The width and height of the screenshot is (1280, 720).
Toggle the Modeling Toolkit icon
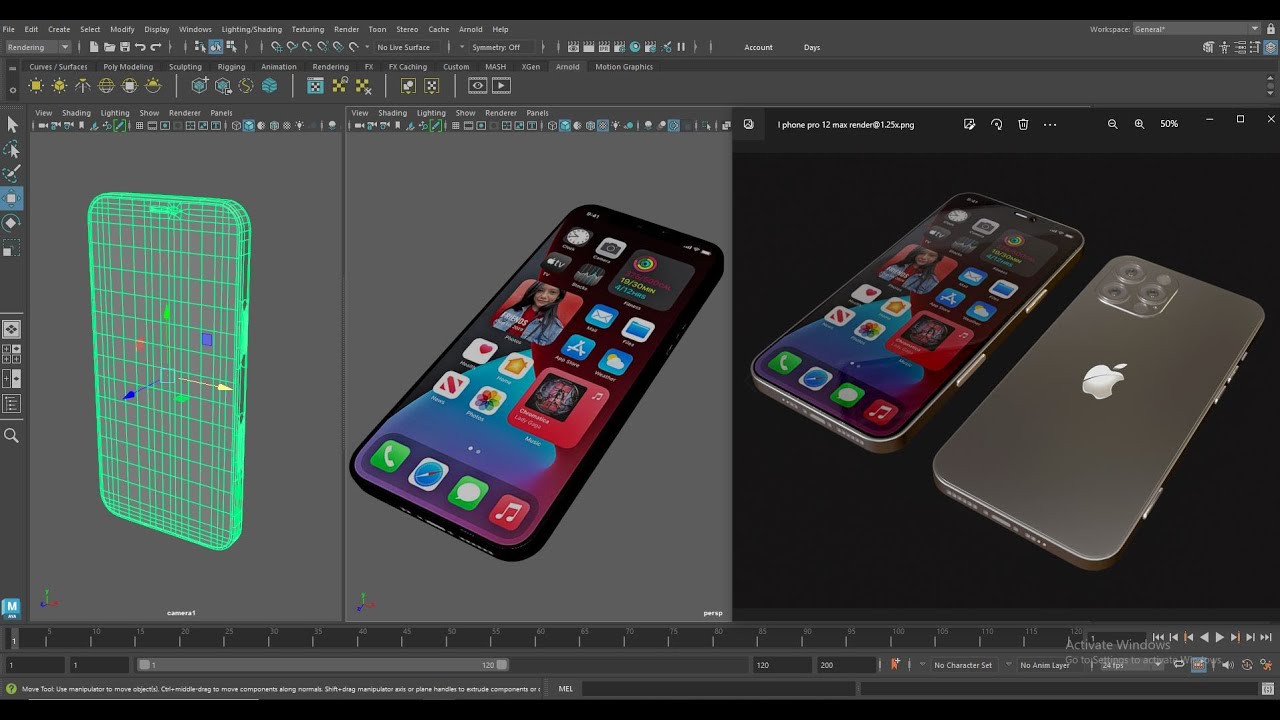[1209, 47]
